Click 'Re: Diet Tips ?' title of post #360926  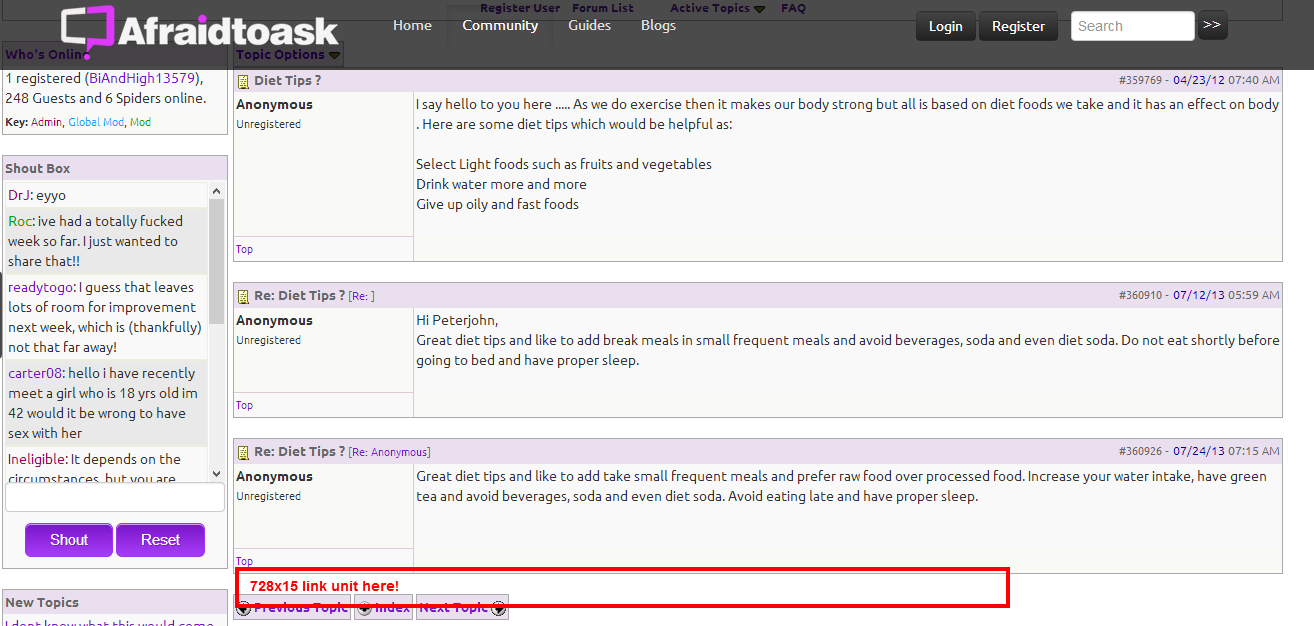pos(299,452)
